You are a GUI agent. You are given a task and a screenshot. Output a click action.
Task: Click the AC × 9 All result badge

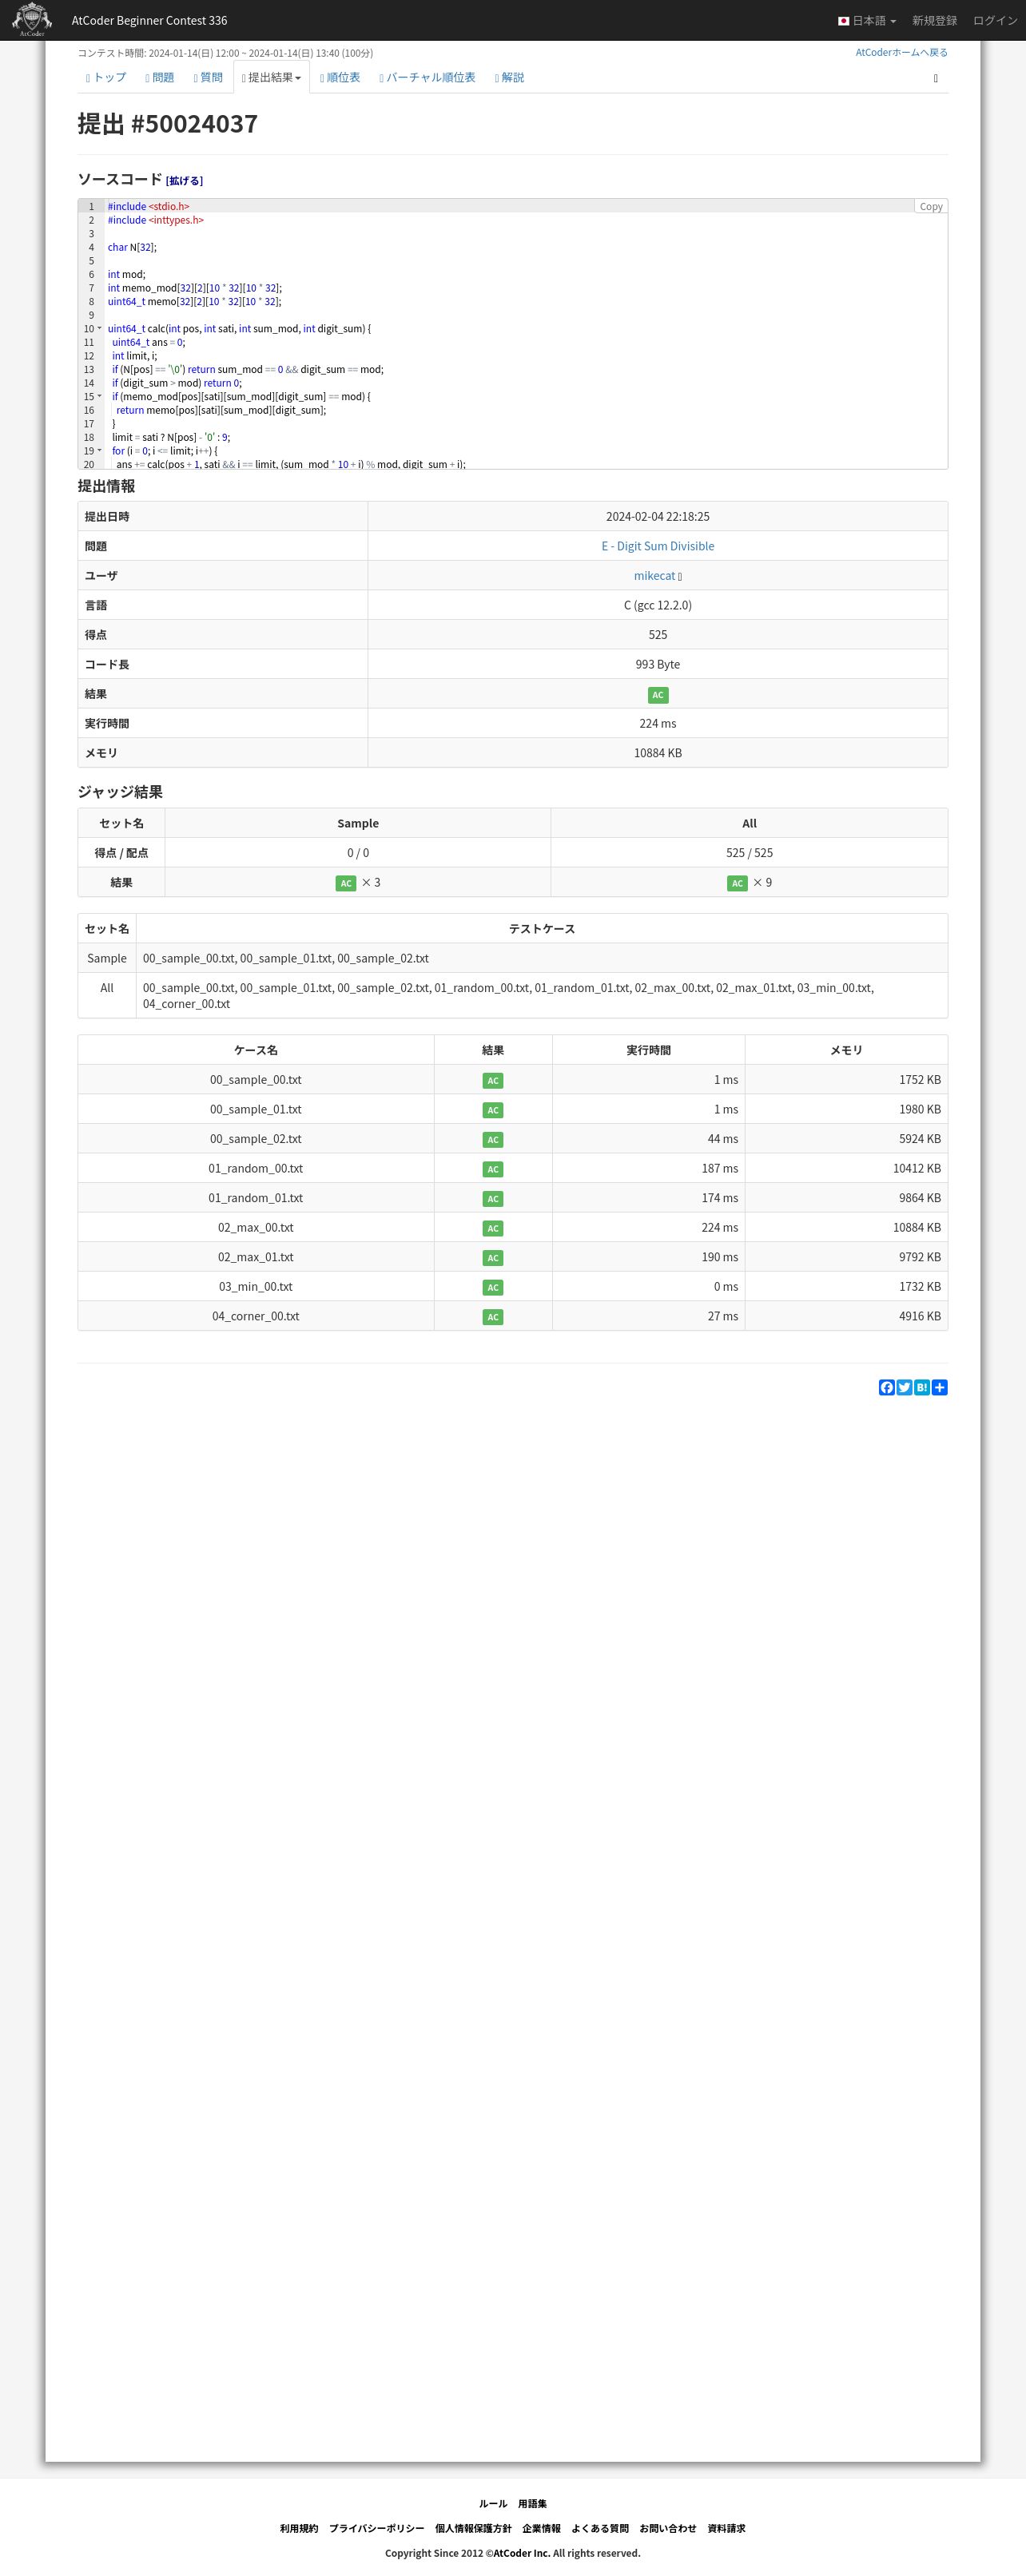[737, 883]
